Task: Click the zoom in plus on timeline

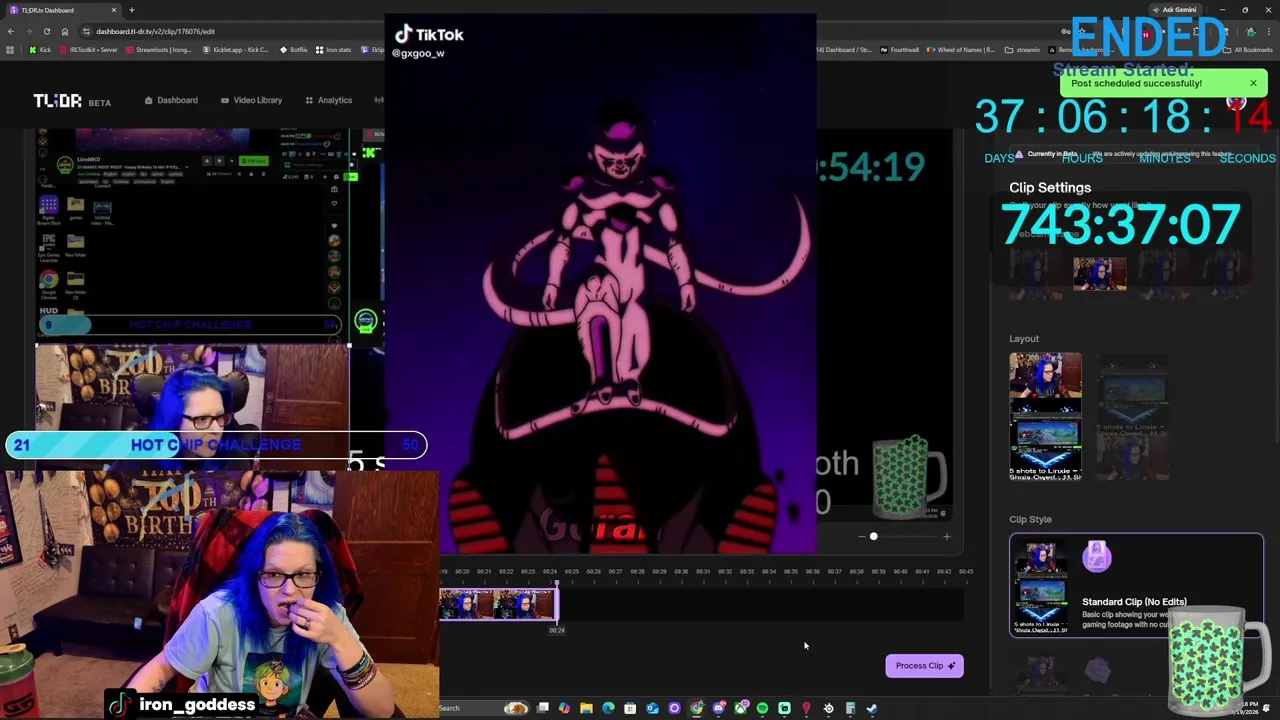Action: tap(946, 537)
